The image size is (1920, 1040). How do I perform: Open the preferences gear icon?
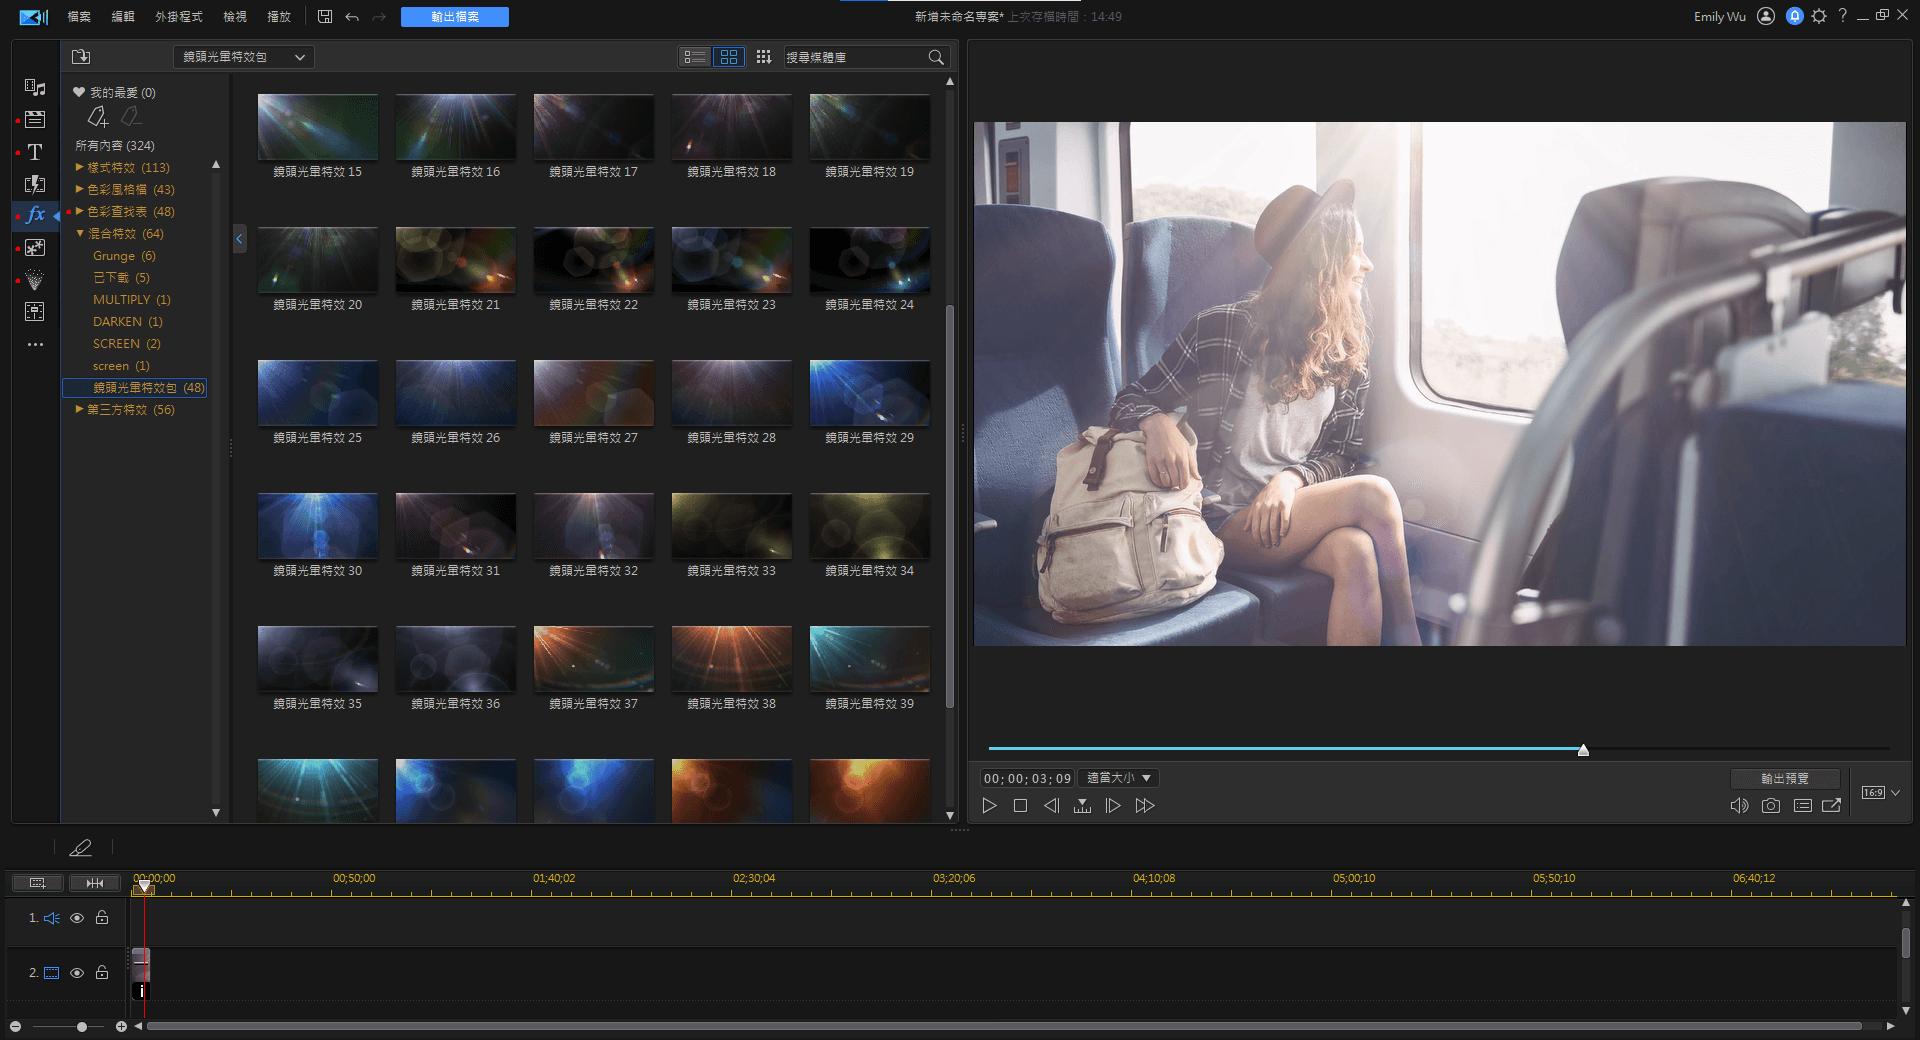1819,16
